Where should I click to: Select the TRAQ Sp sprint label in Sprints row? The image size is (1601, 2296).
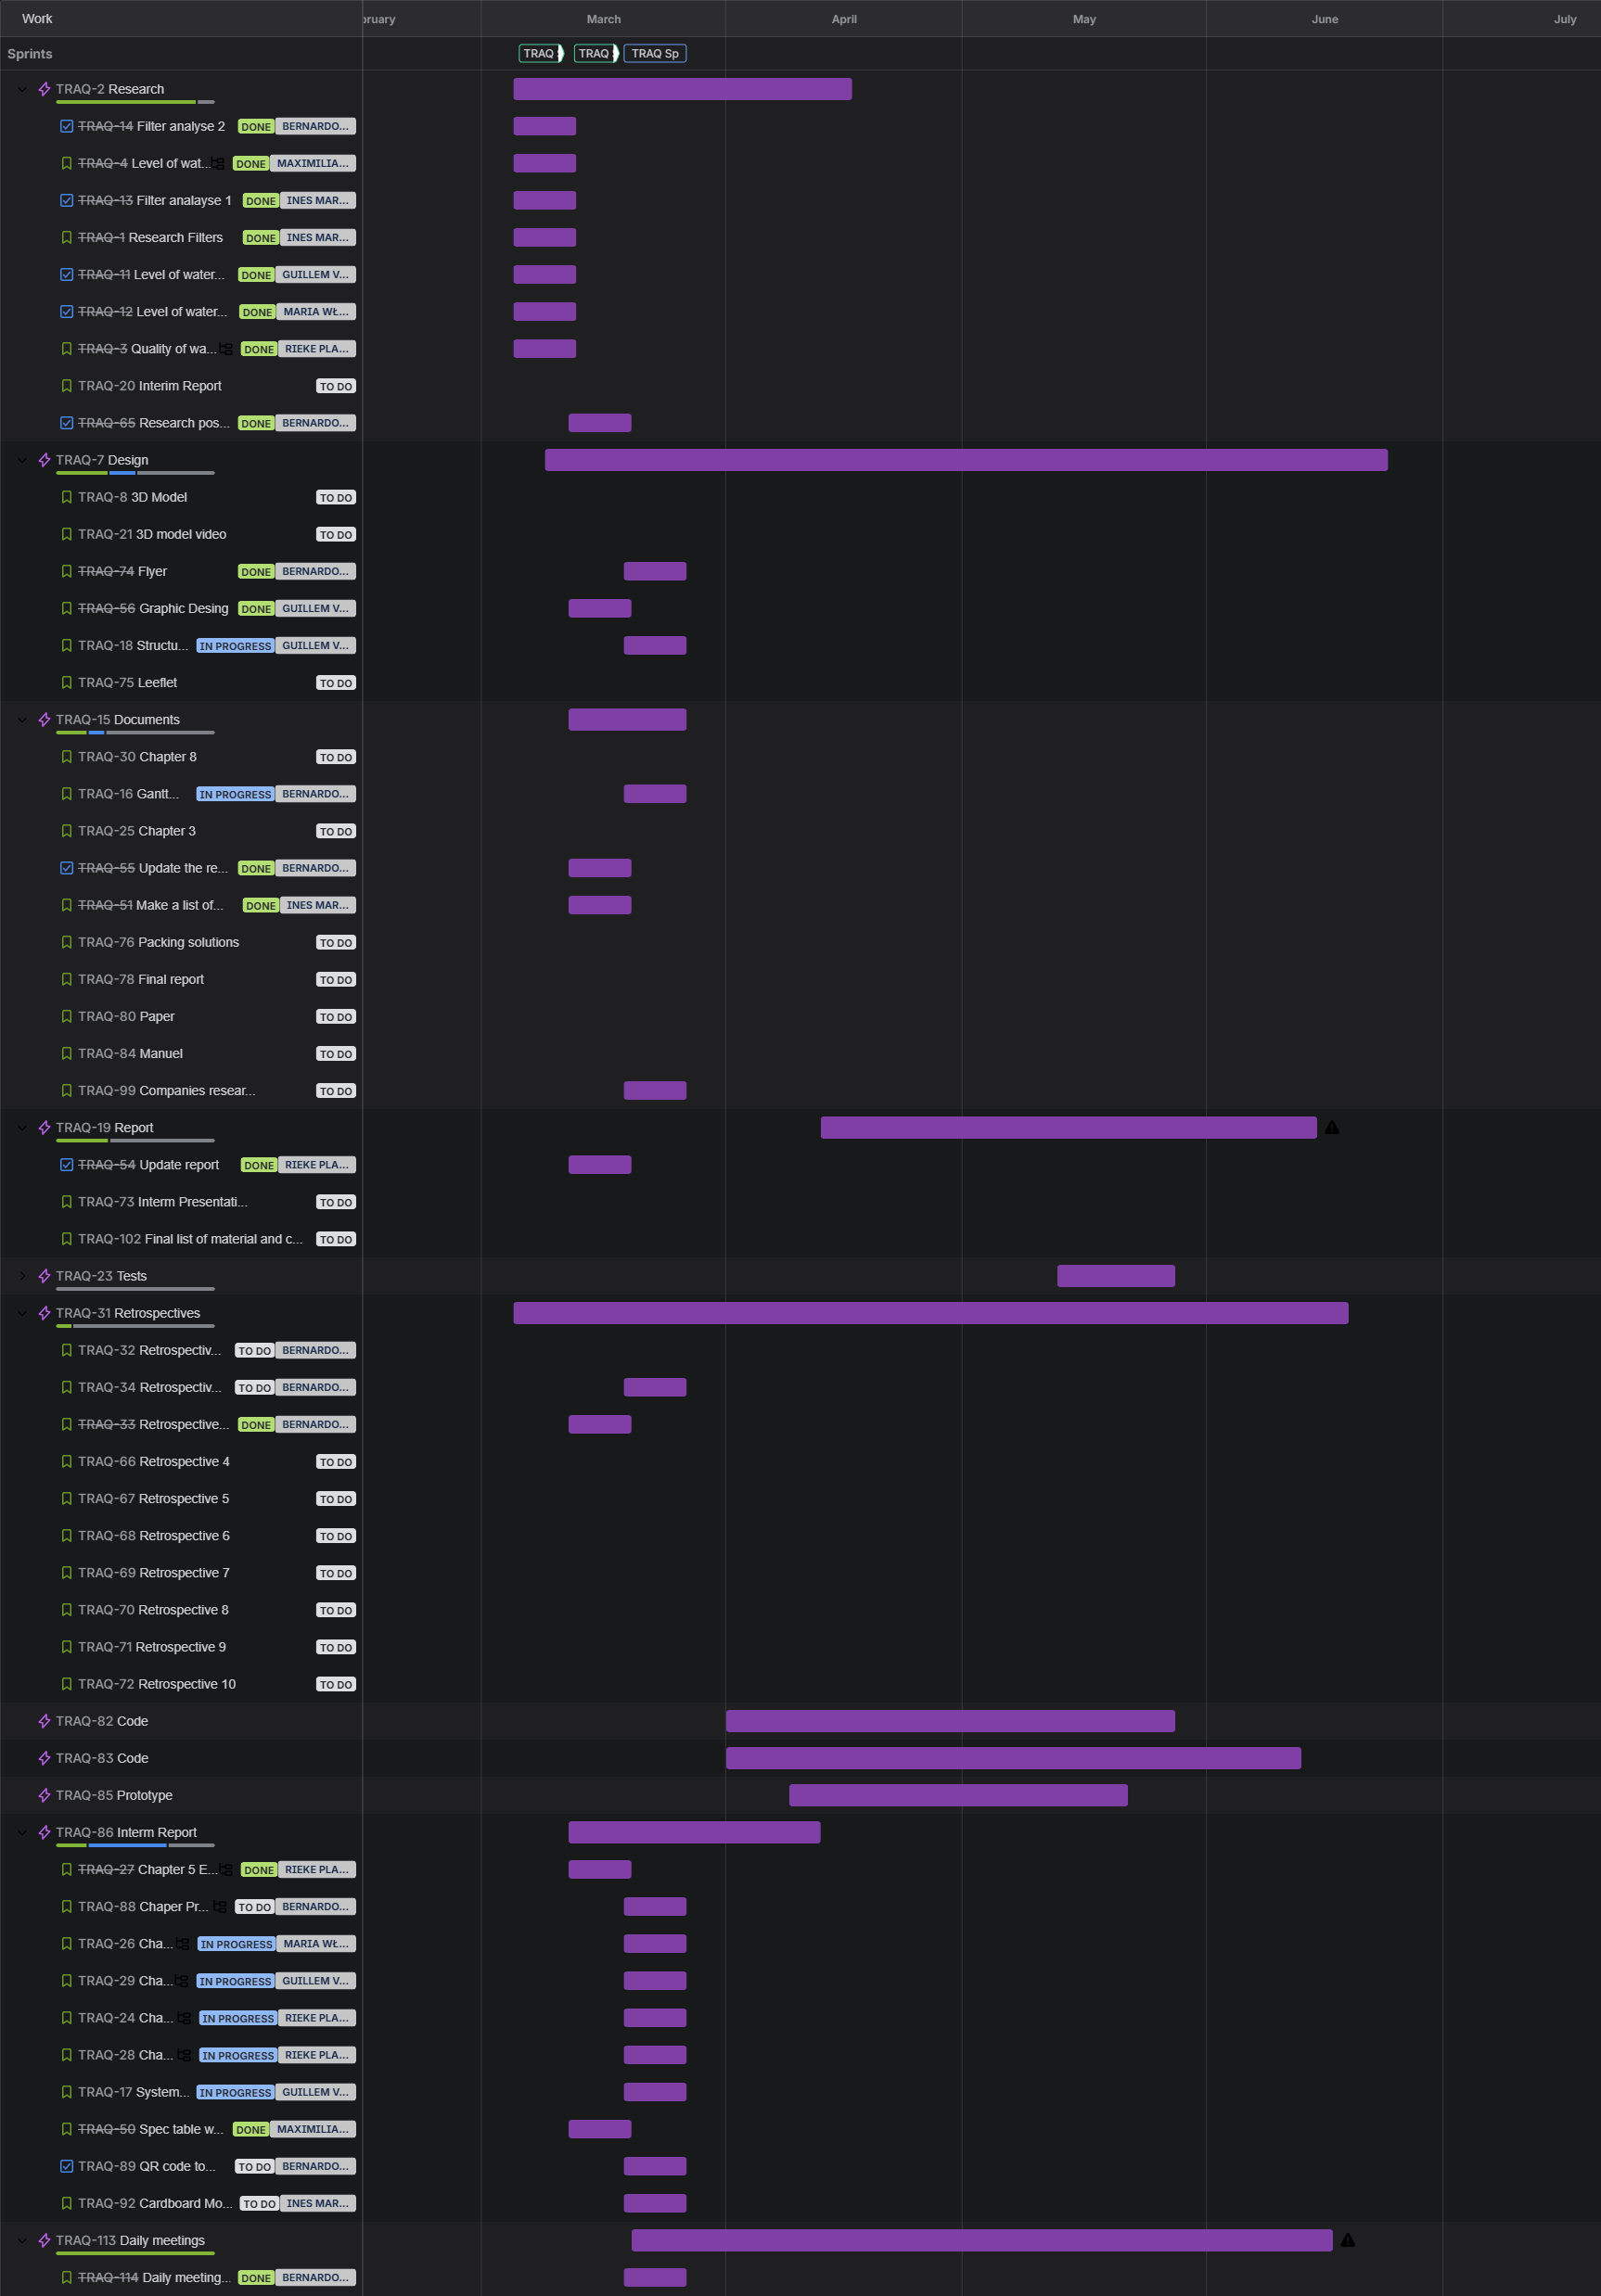[655, 54]
